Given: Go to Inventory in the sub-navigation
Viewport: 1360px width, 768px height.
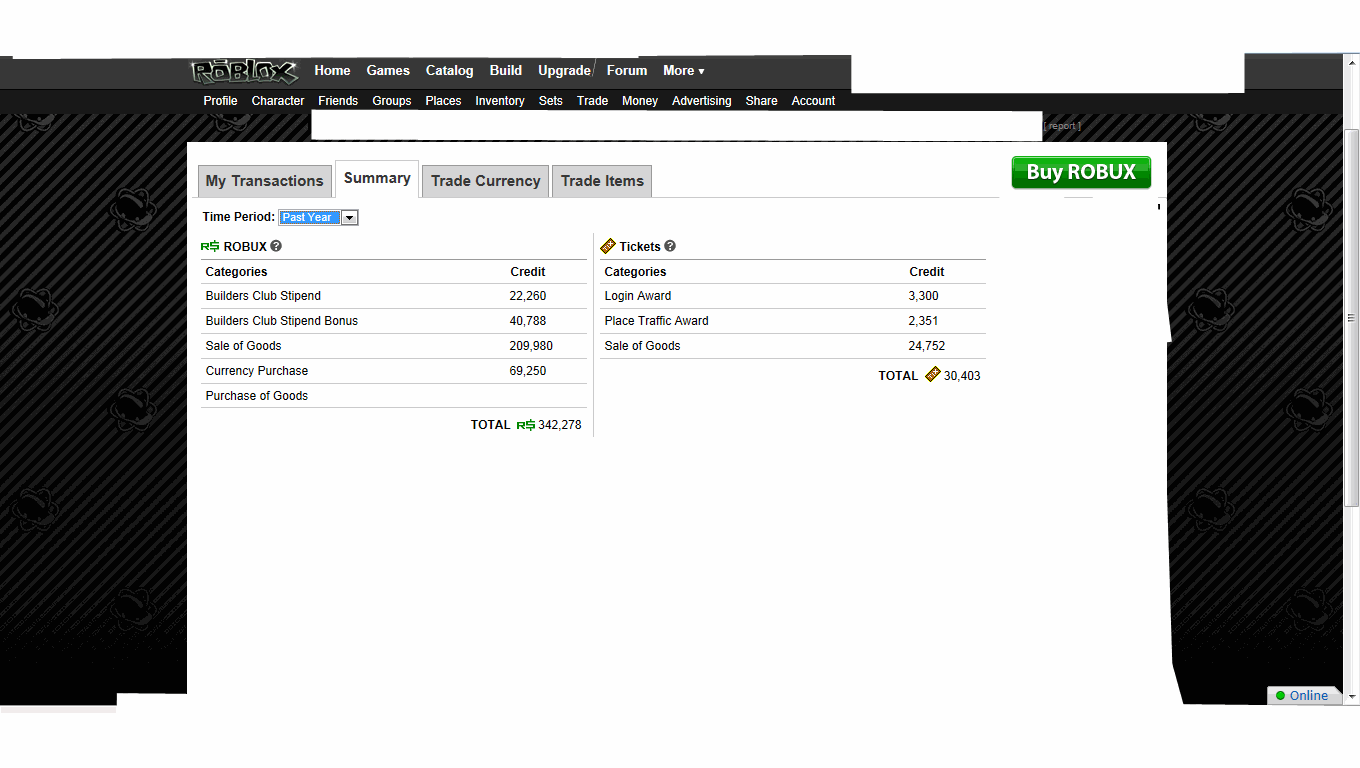Looking at the screenshot, I should coord(499,101).
